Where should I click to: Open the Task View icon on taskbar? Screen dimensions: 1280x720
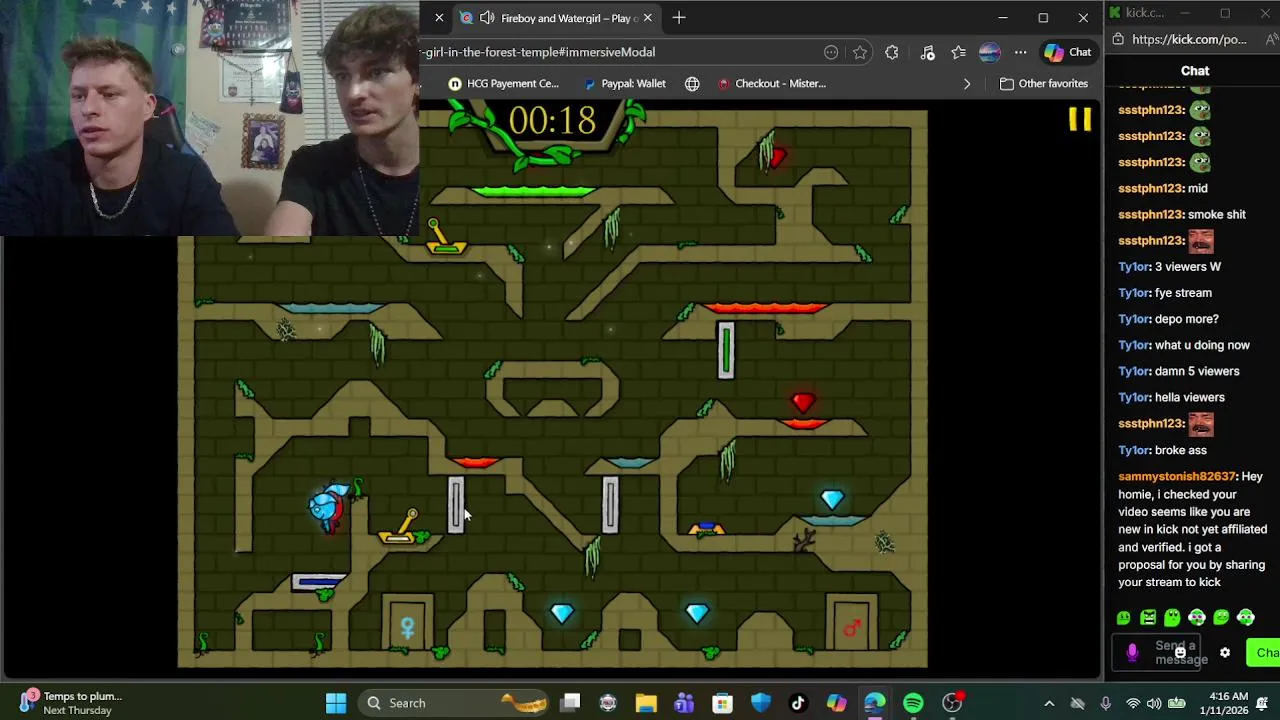(x=570, y=703)
